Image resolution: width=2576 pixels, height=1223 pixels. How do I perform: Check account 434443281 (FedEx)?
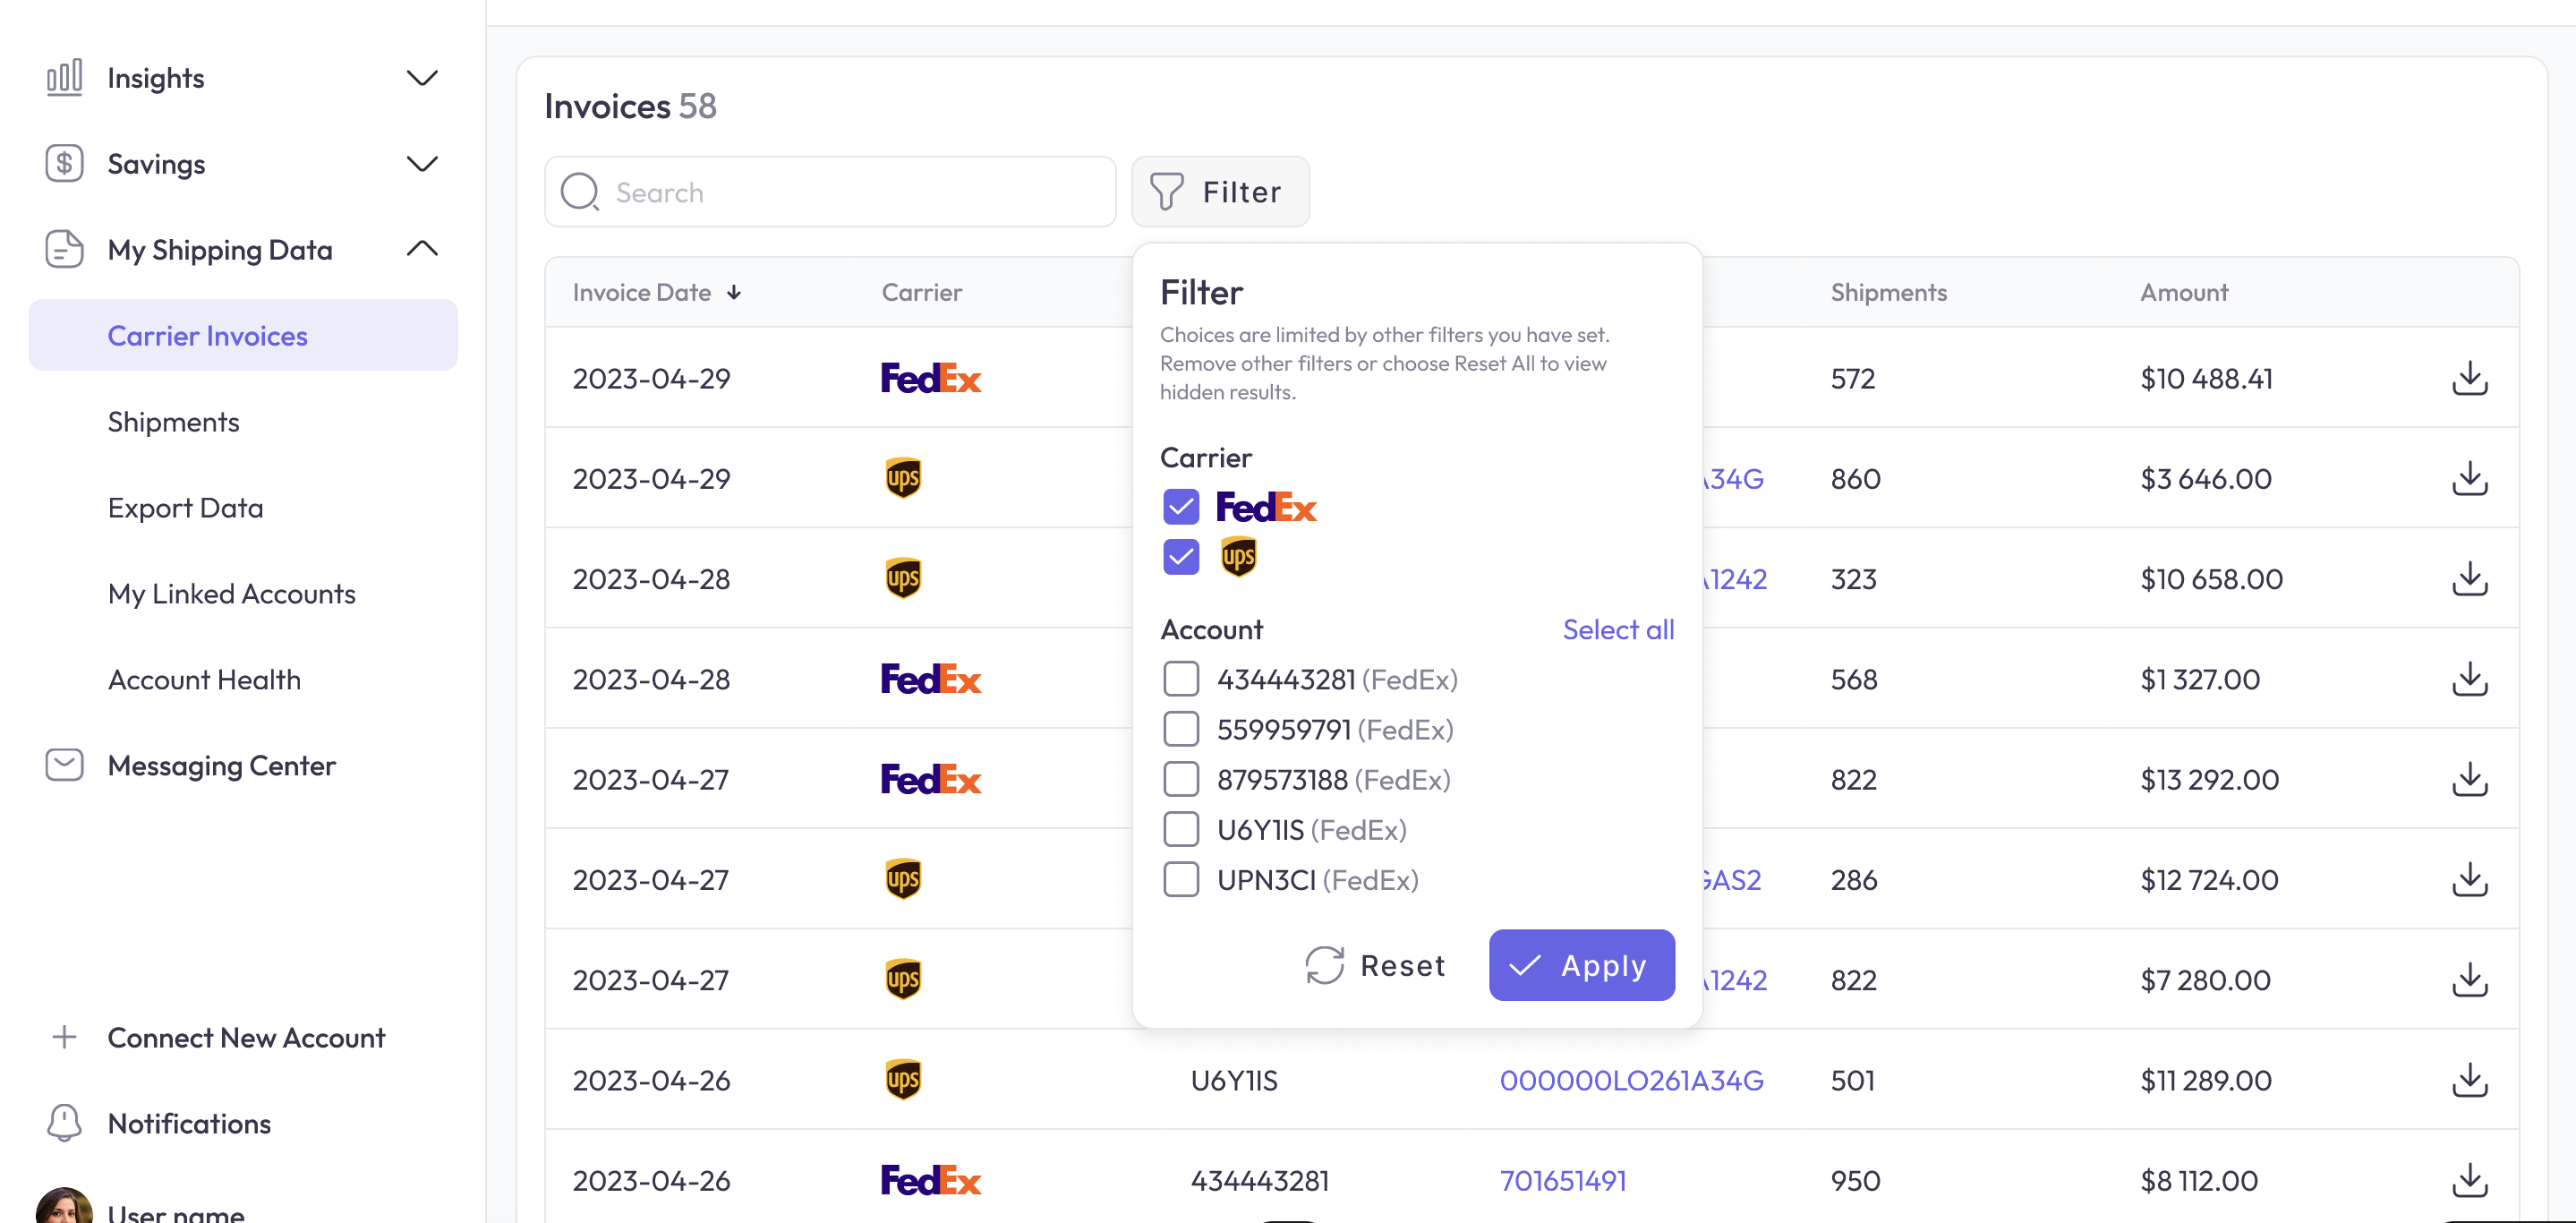1181,679
